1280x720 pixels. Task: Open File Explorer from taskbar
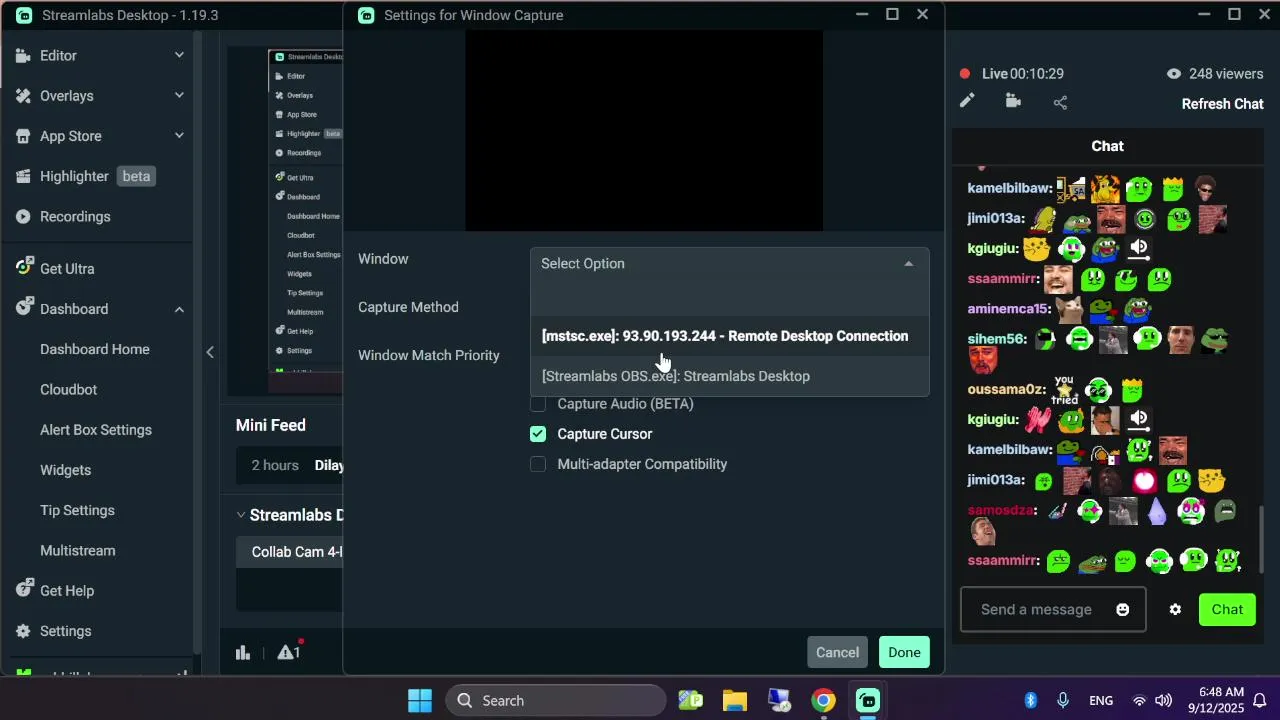(x=735, y=700)
